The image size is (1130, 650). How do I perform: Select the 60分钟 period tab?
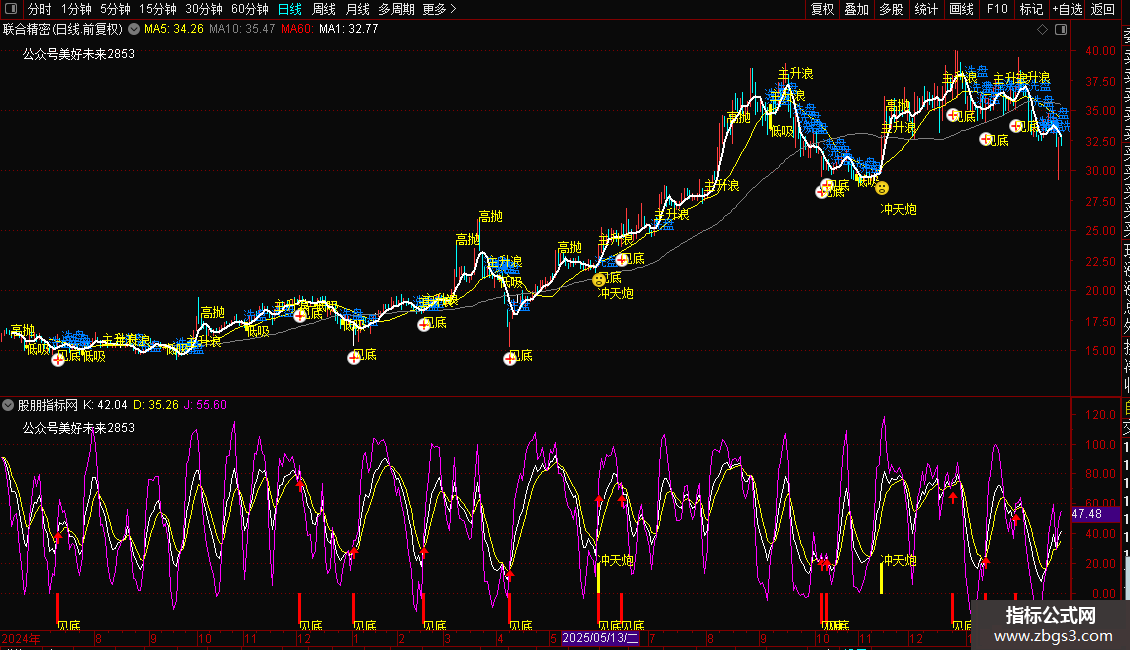click(x=249, y=9)
